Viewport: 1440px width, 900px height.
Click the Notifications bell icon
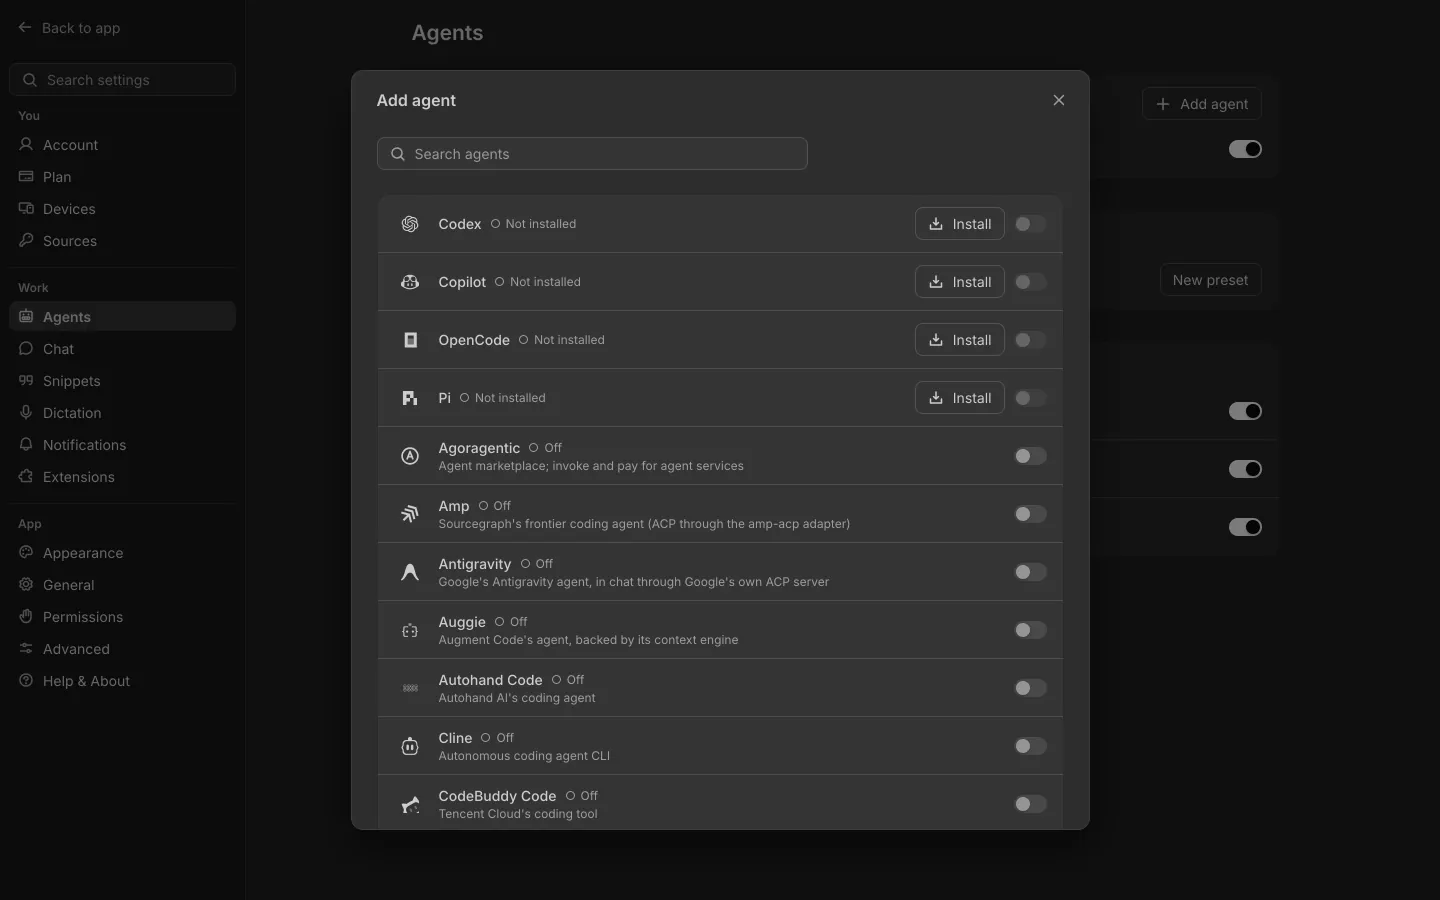click(x=26, y=445)
